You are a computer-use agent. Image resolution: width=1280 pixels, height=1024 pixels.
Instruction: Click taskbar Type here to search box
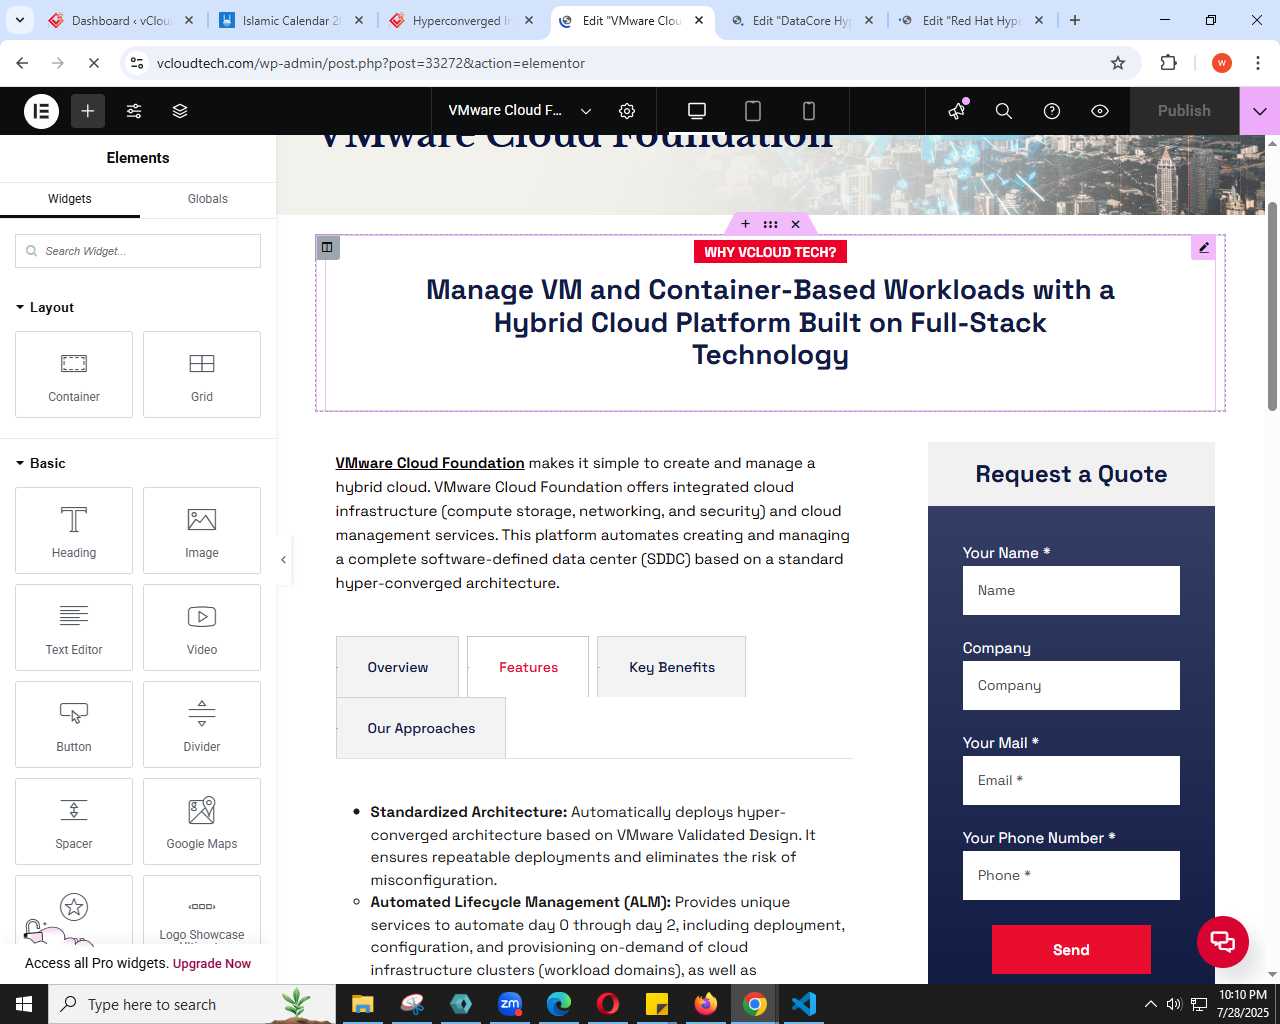pos(192,1004)
